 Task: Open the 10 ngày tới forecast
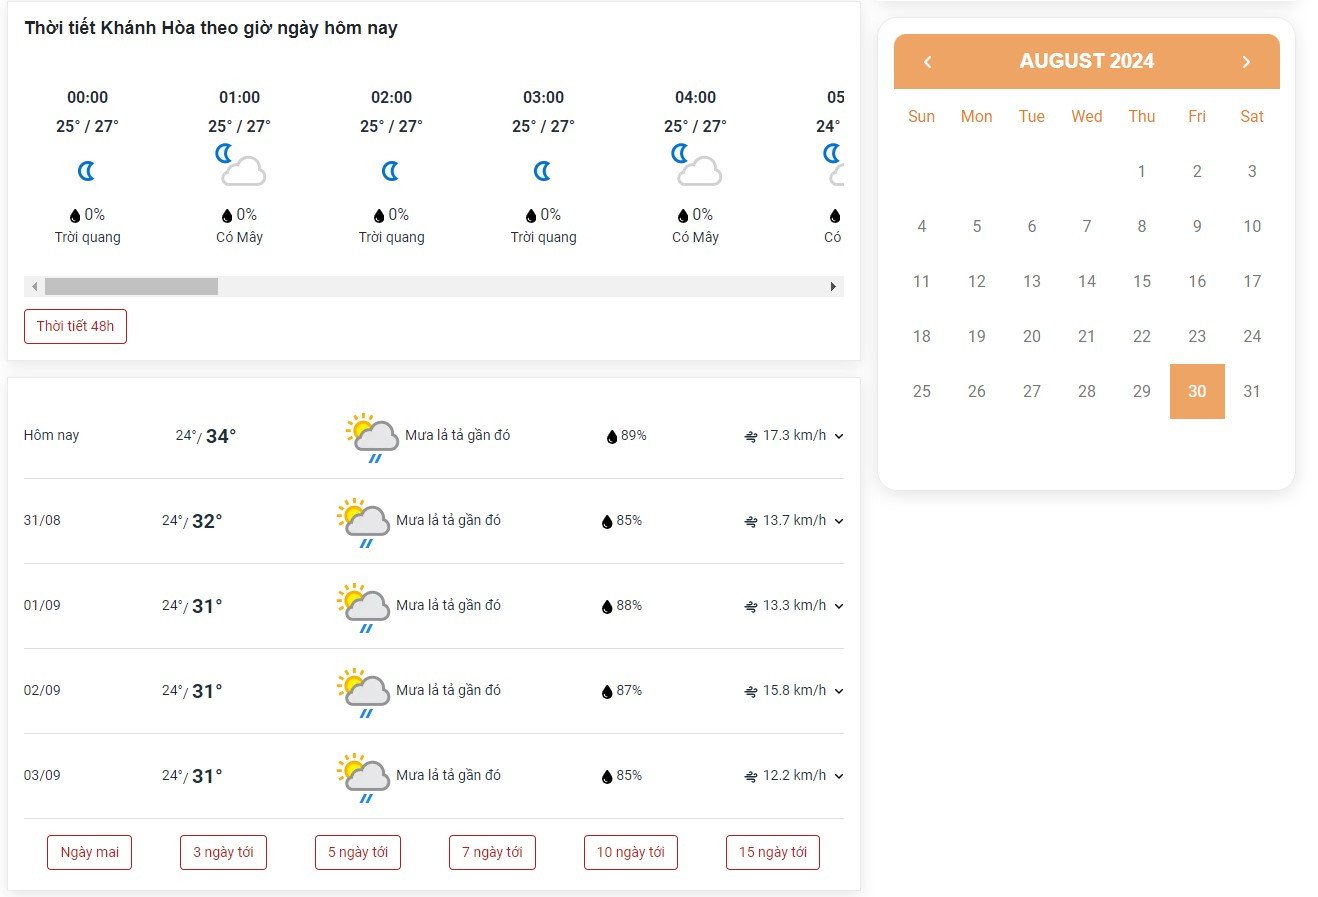630,852
